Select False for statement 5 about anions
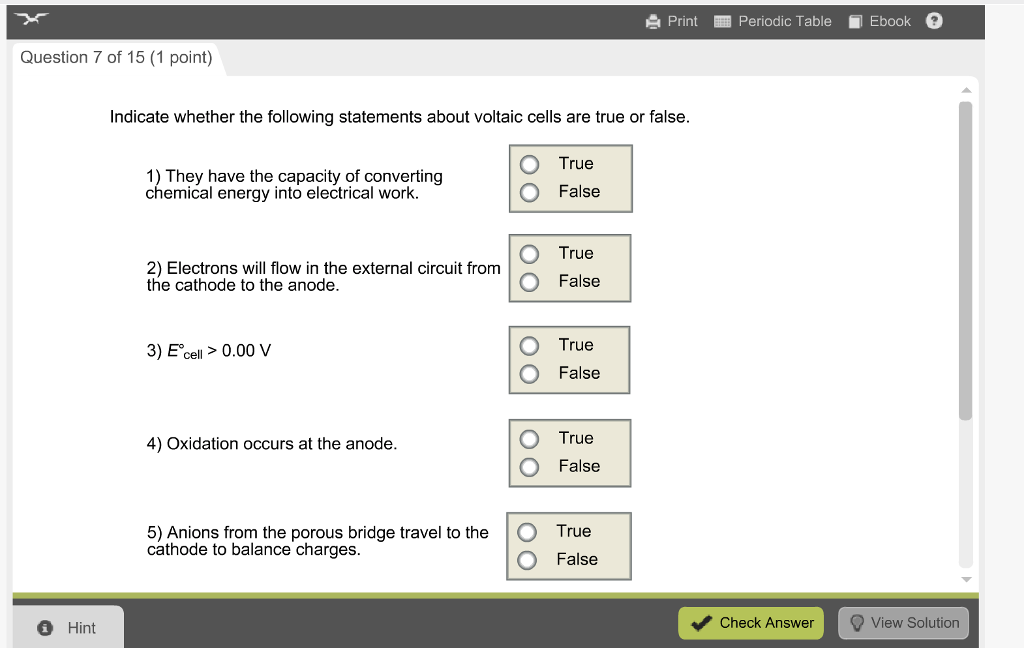Screen dimensions: 1024x648 pos(527,560)
